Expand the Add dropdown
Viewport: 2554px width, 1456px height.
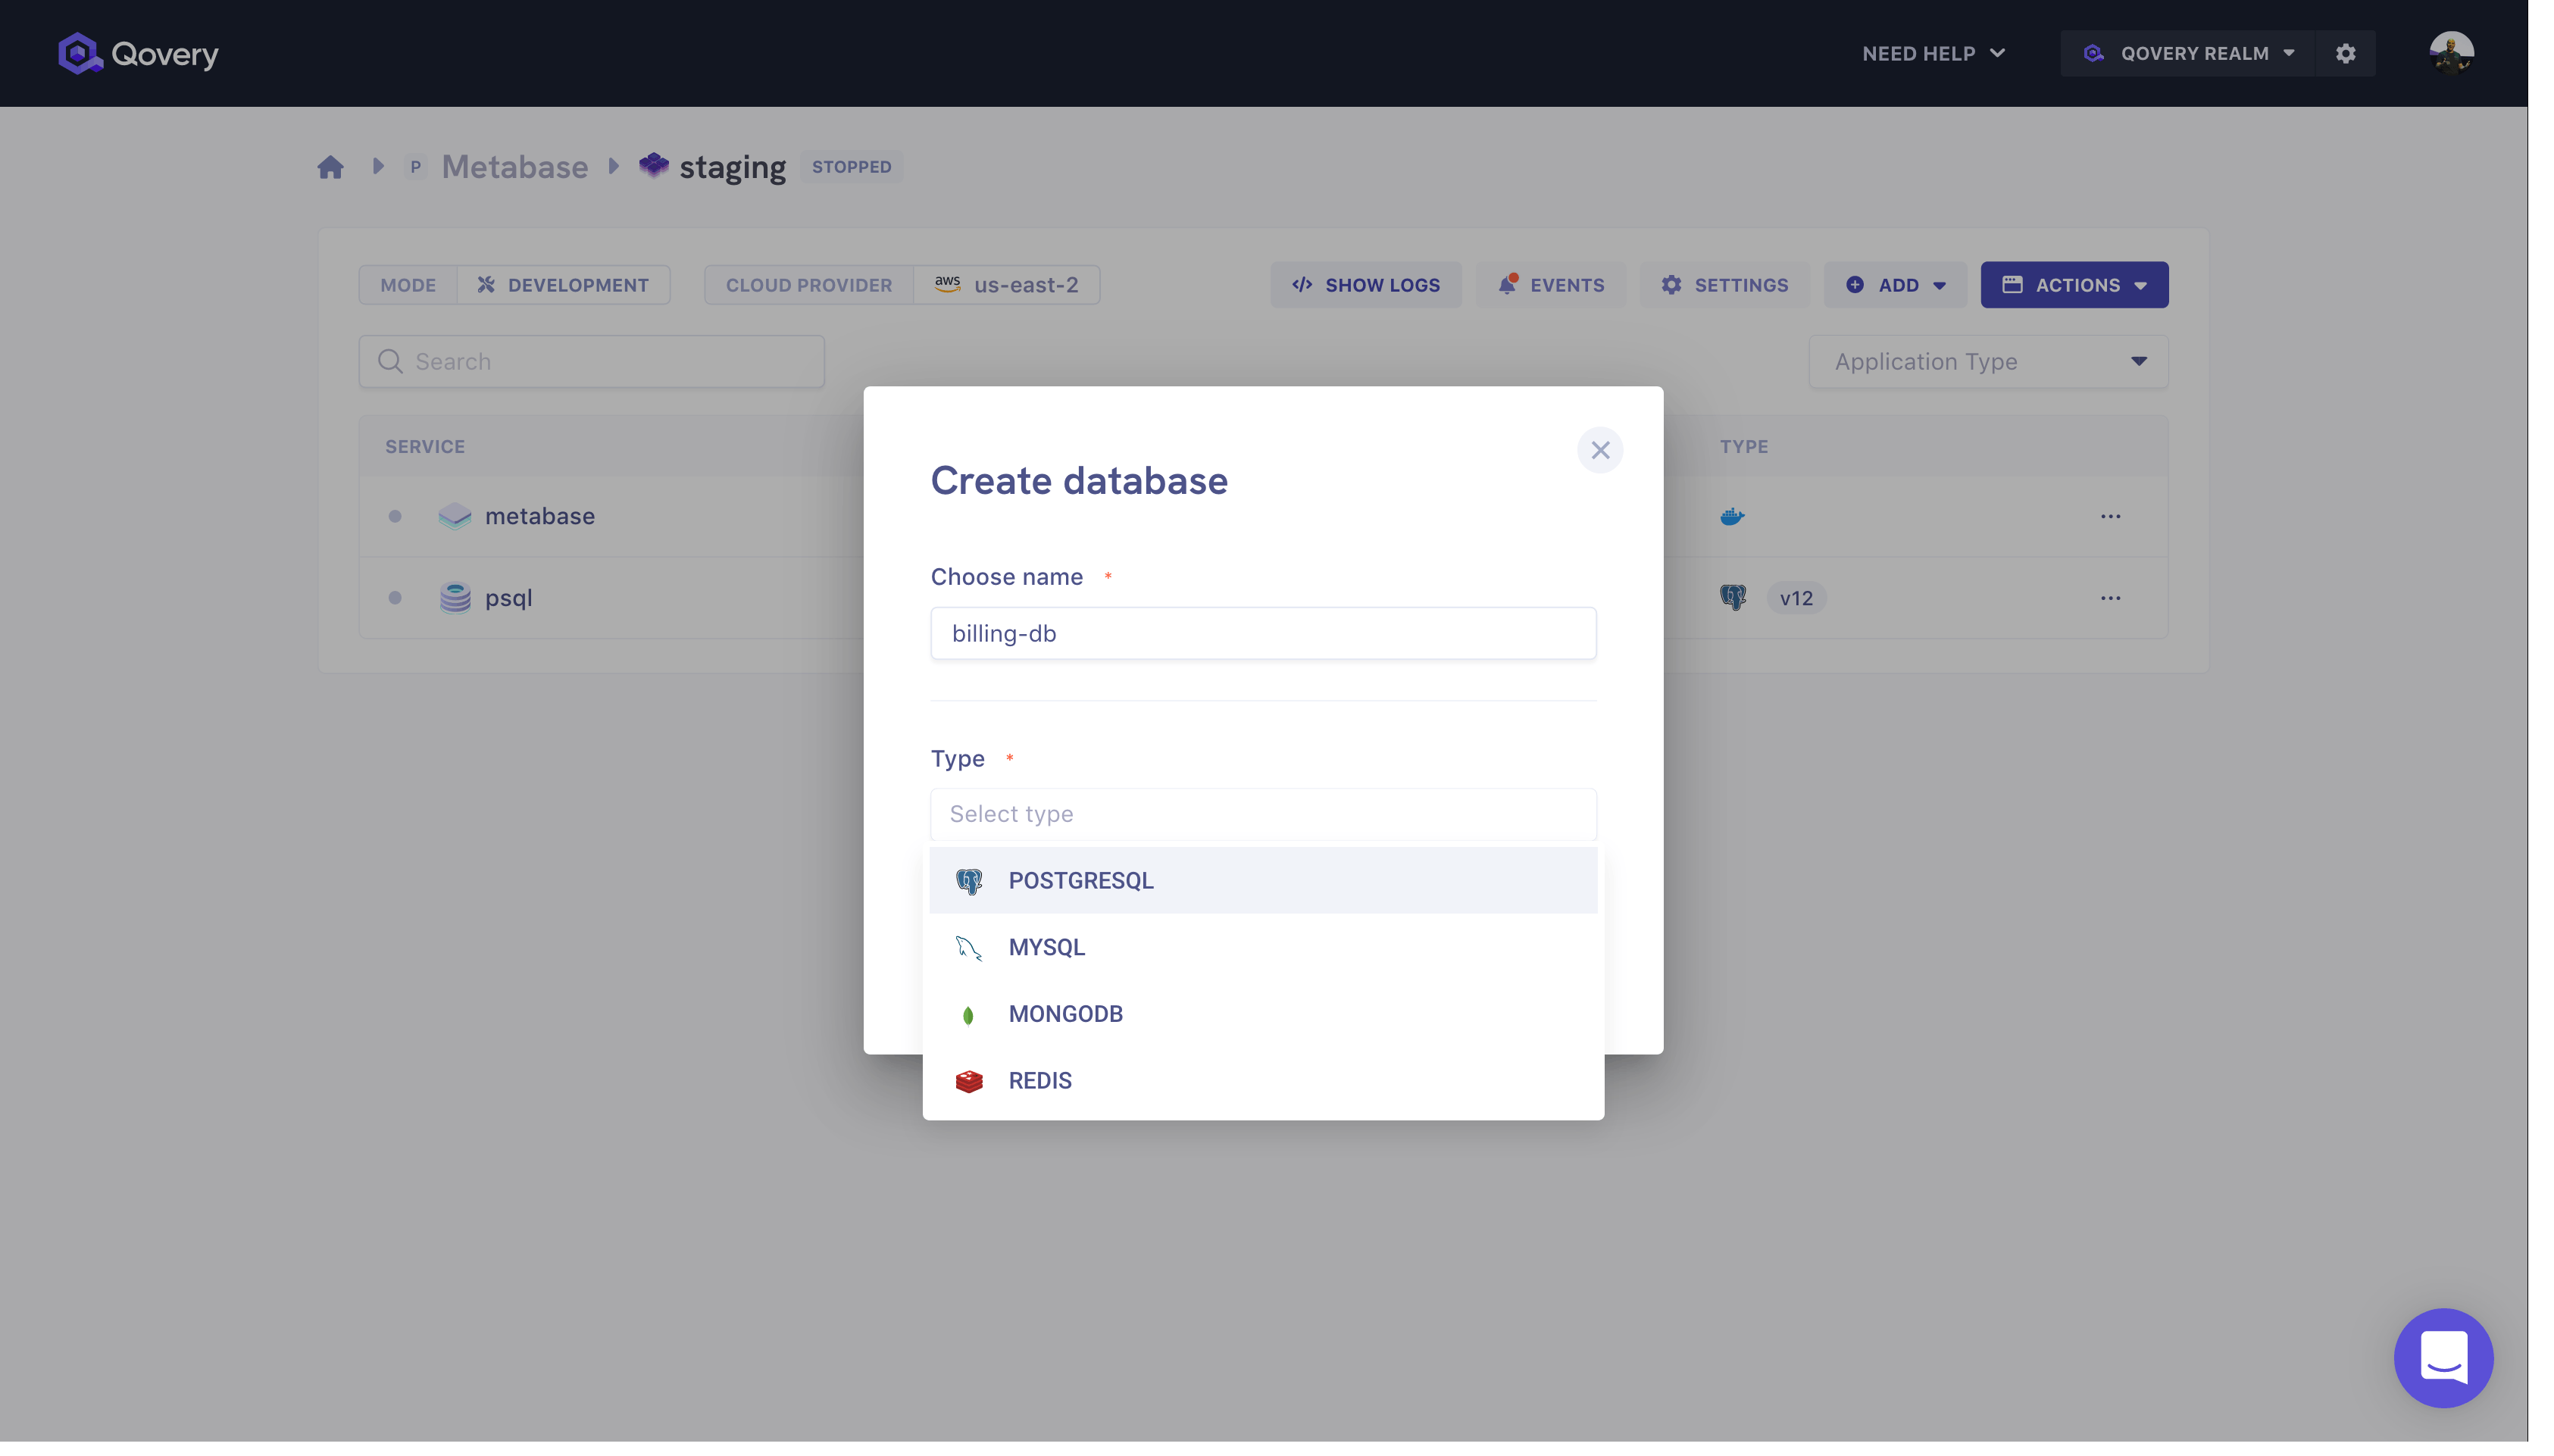(1895, 285)
